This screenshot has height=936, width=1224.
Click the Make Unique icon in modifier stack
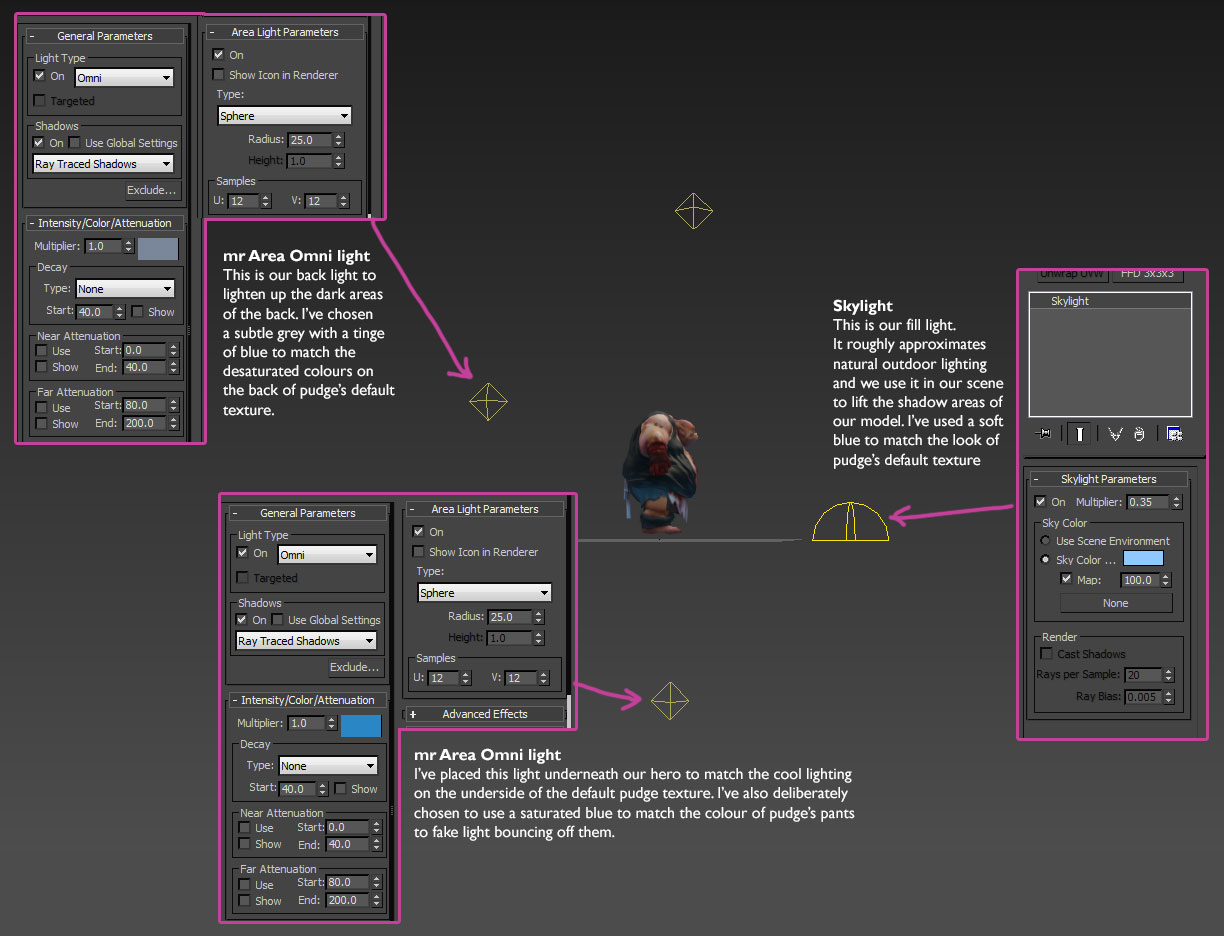click(1115, 433)
